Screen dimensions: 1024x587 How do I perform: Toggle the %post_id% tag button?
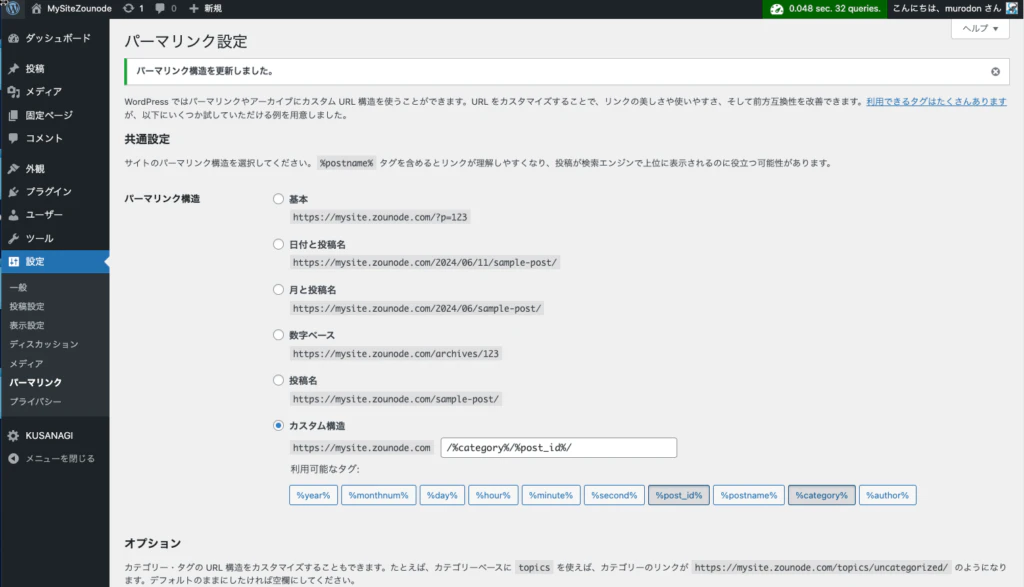(679, 495)
